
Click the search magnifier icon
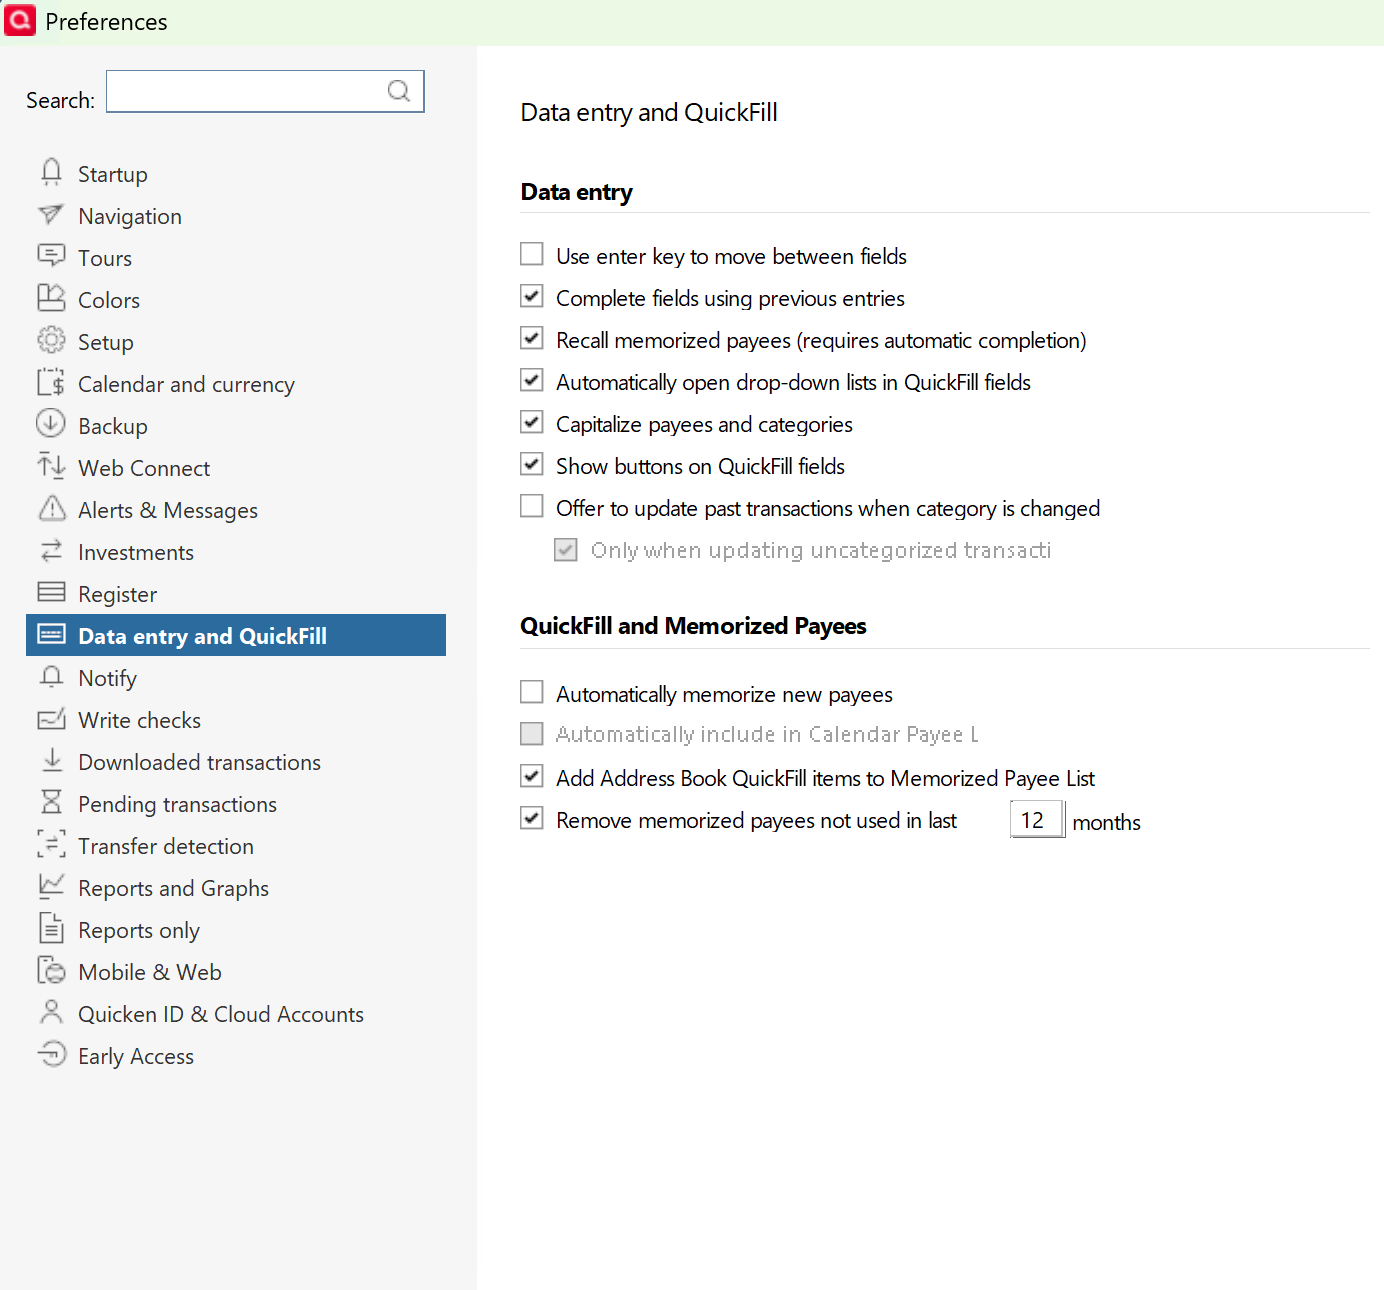point(399,91)
